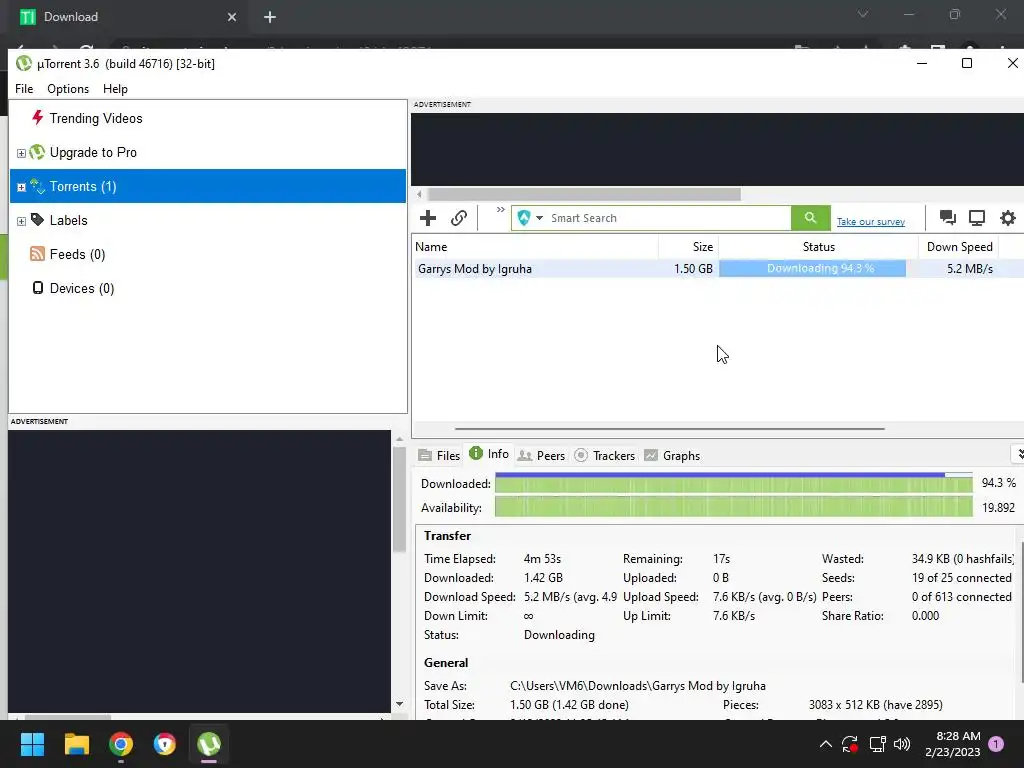Open Preferences gear icon
1024x768 pixels.
click(1008, 218)
